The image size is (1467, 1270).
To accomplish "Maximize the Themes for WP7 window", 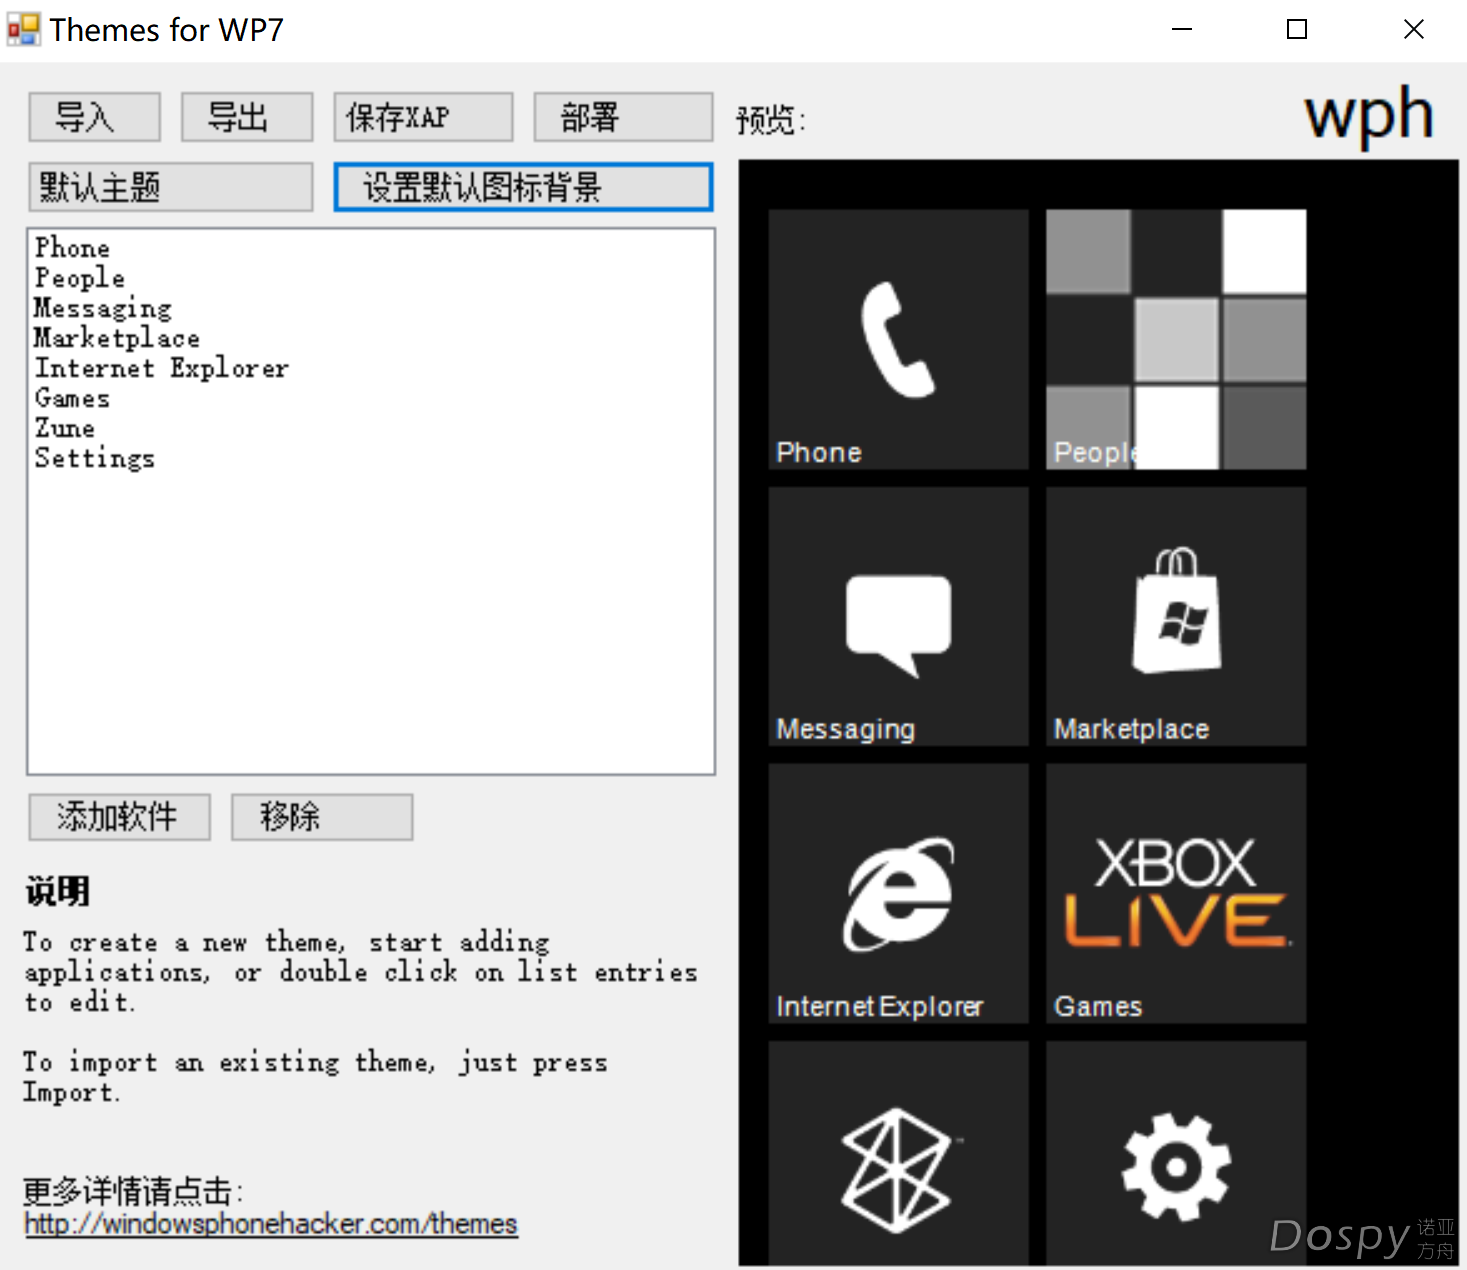I will [x=1297, y=29].
